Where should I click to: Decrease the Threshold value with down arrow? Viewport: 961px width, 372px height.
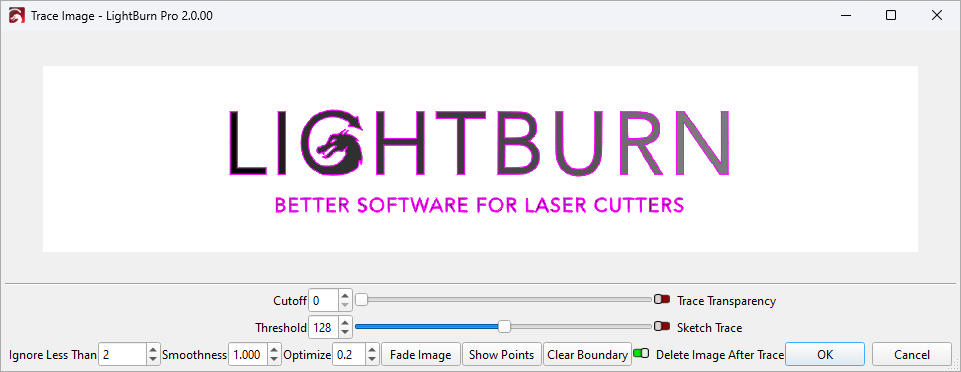[346, 332]
